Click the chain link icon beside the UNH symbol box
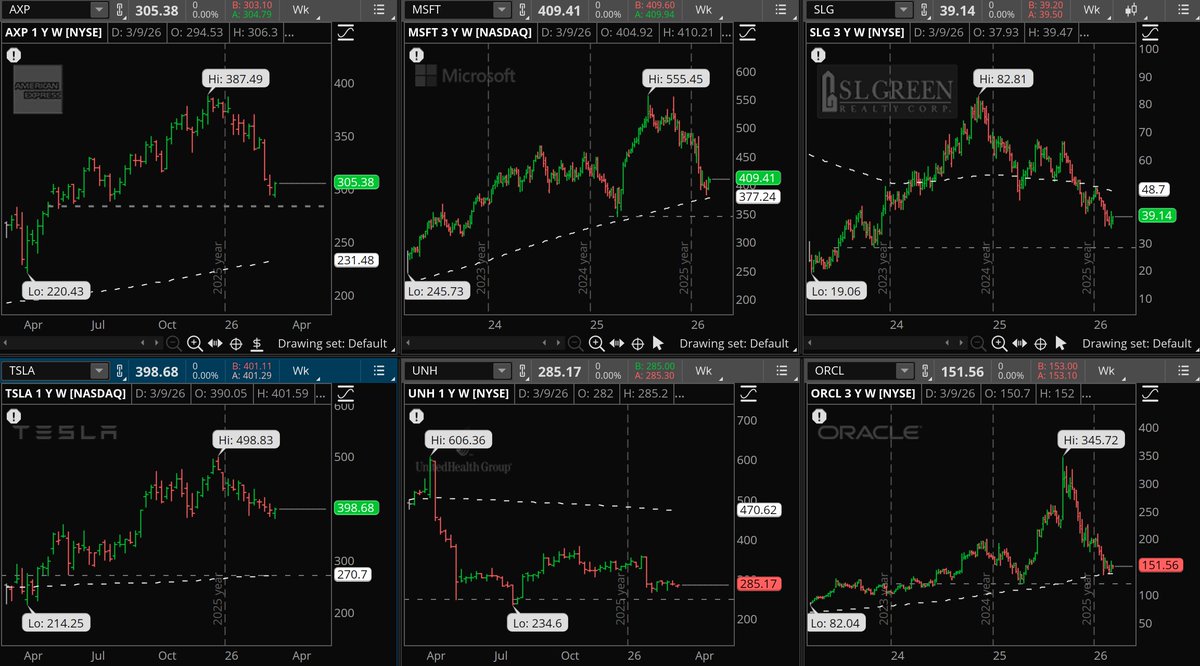 [x=523, y=371]
